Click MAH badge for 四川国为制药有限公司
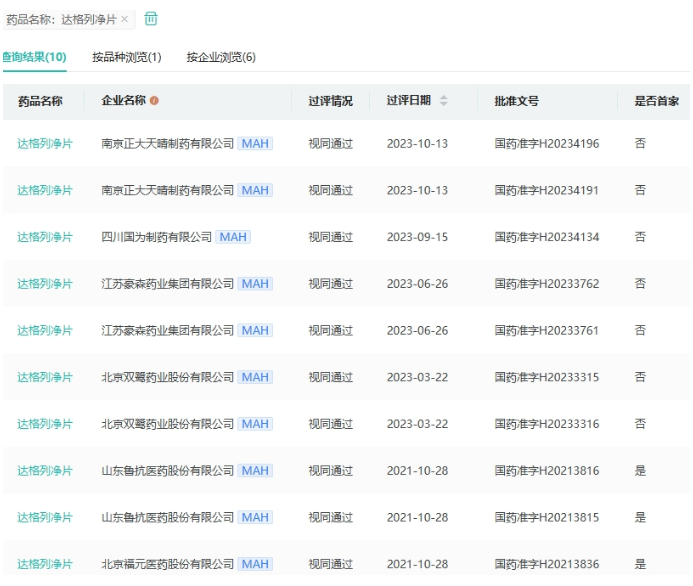 pyautogui.click(x=233, y=237)
